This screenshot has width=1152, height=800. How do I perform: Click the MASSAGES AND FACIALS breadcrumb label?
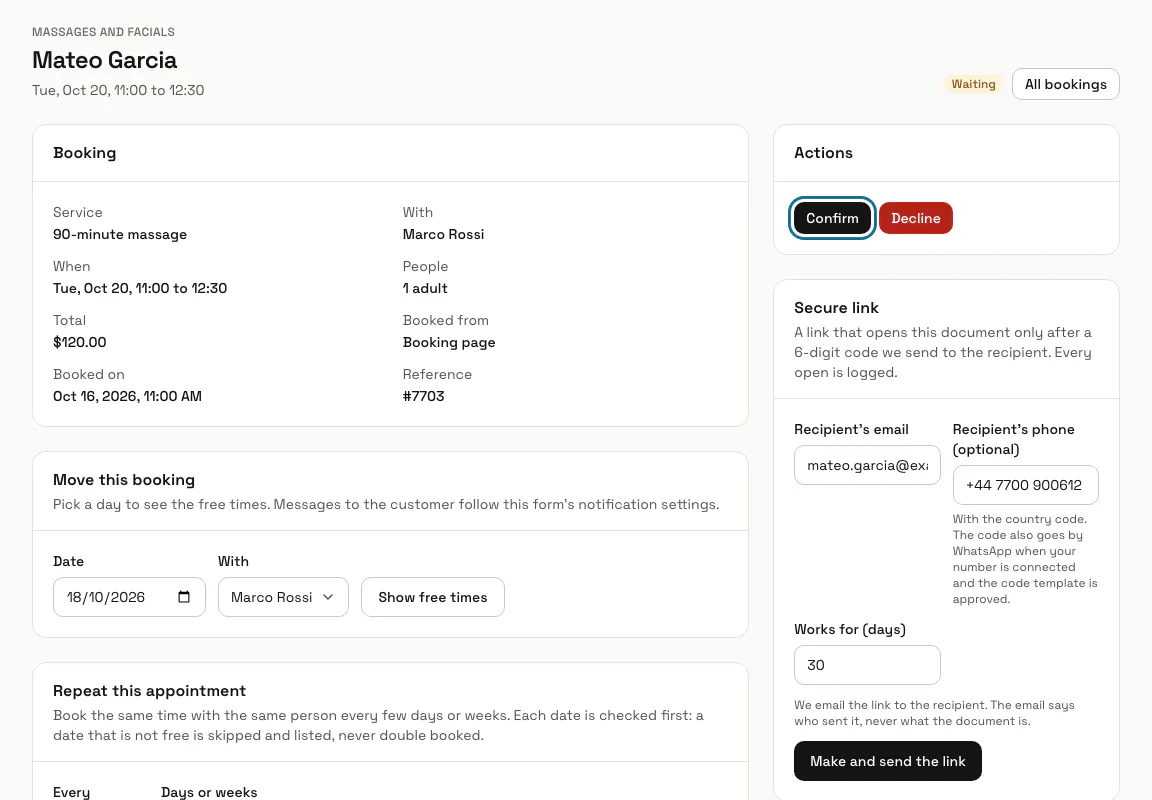104,32
